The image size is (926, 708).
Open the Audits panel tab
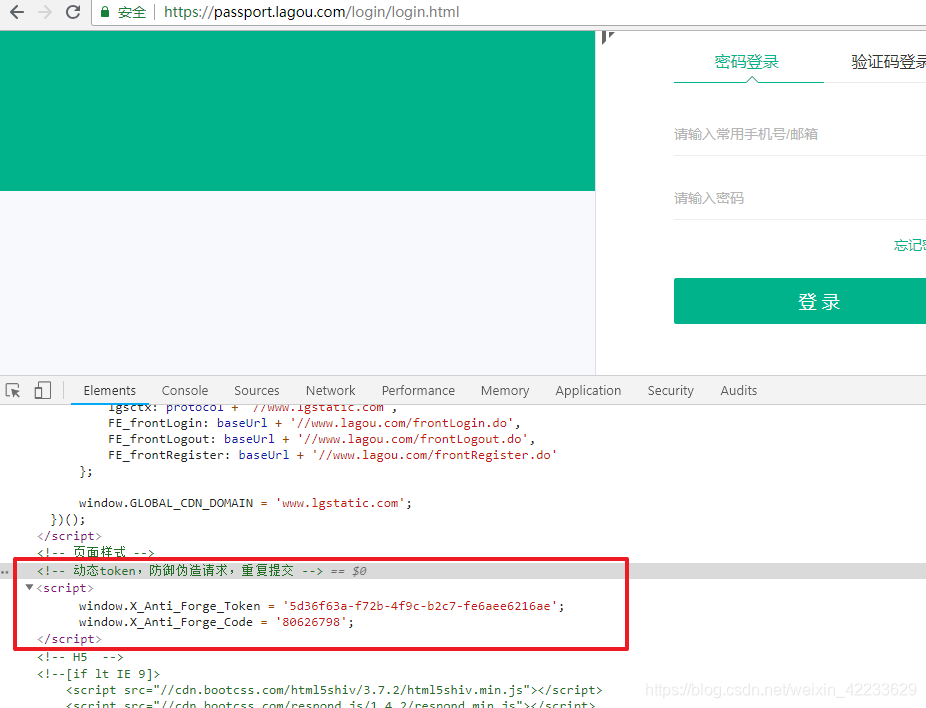click(738, 390)
